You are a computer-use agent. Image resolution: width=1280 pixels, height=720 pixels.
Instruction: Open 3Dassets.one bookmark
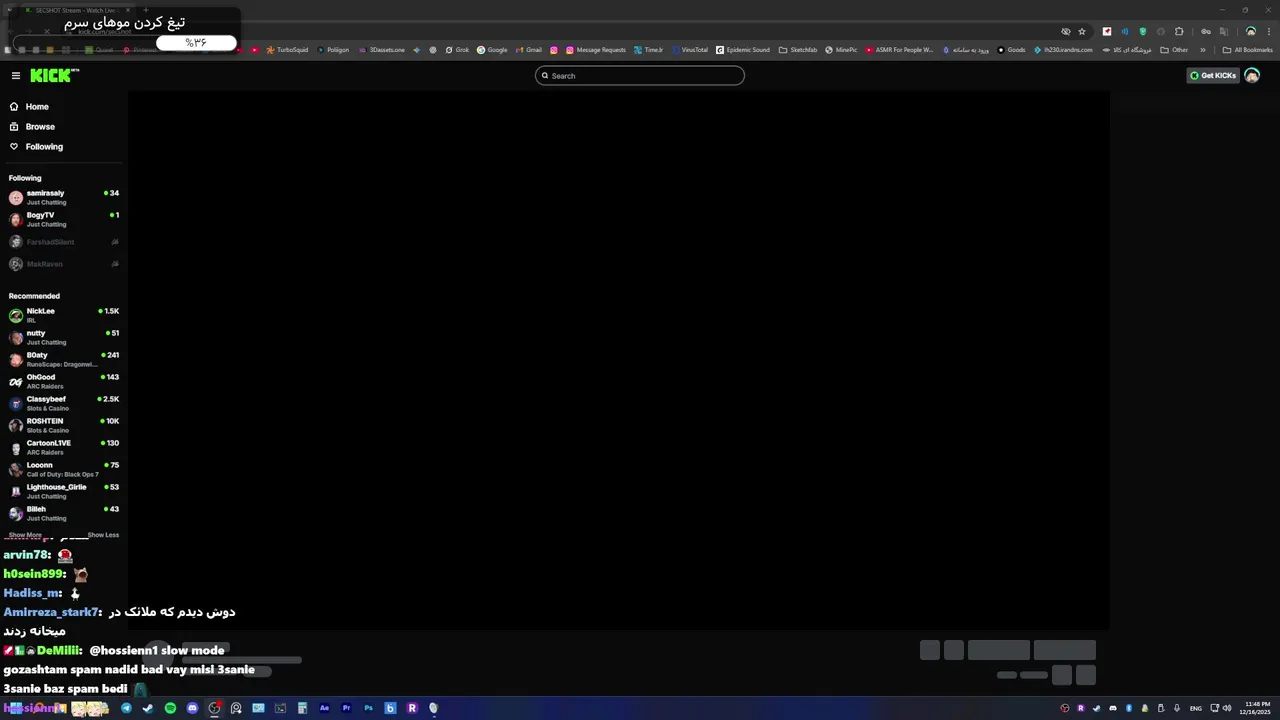pos(381,49)
